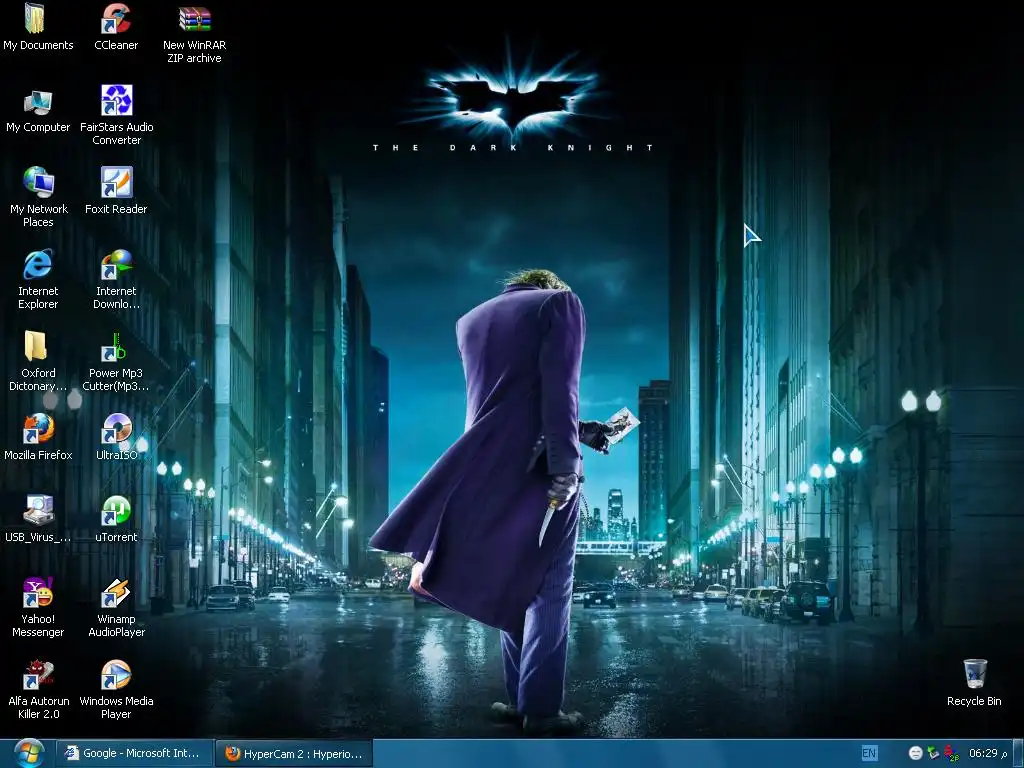
Task: Click the show desktop strip beside clock
Action: click(x=1017, y=754)
